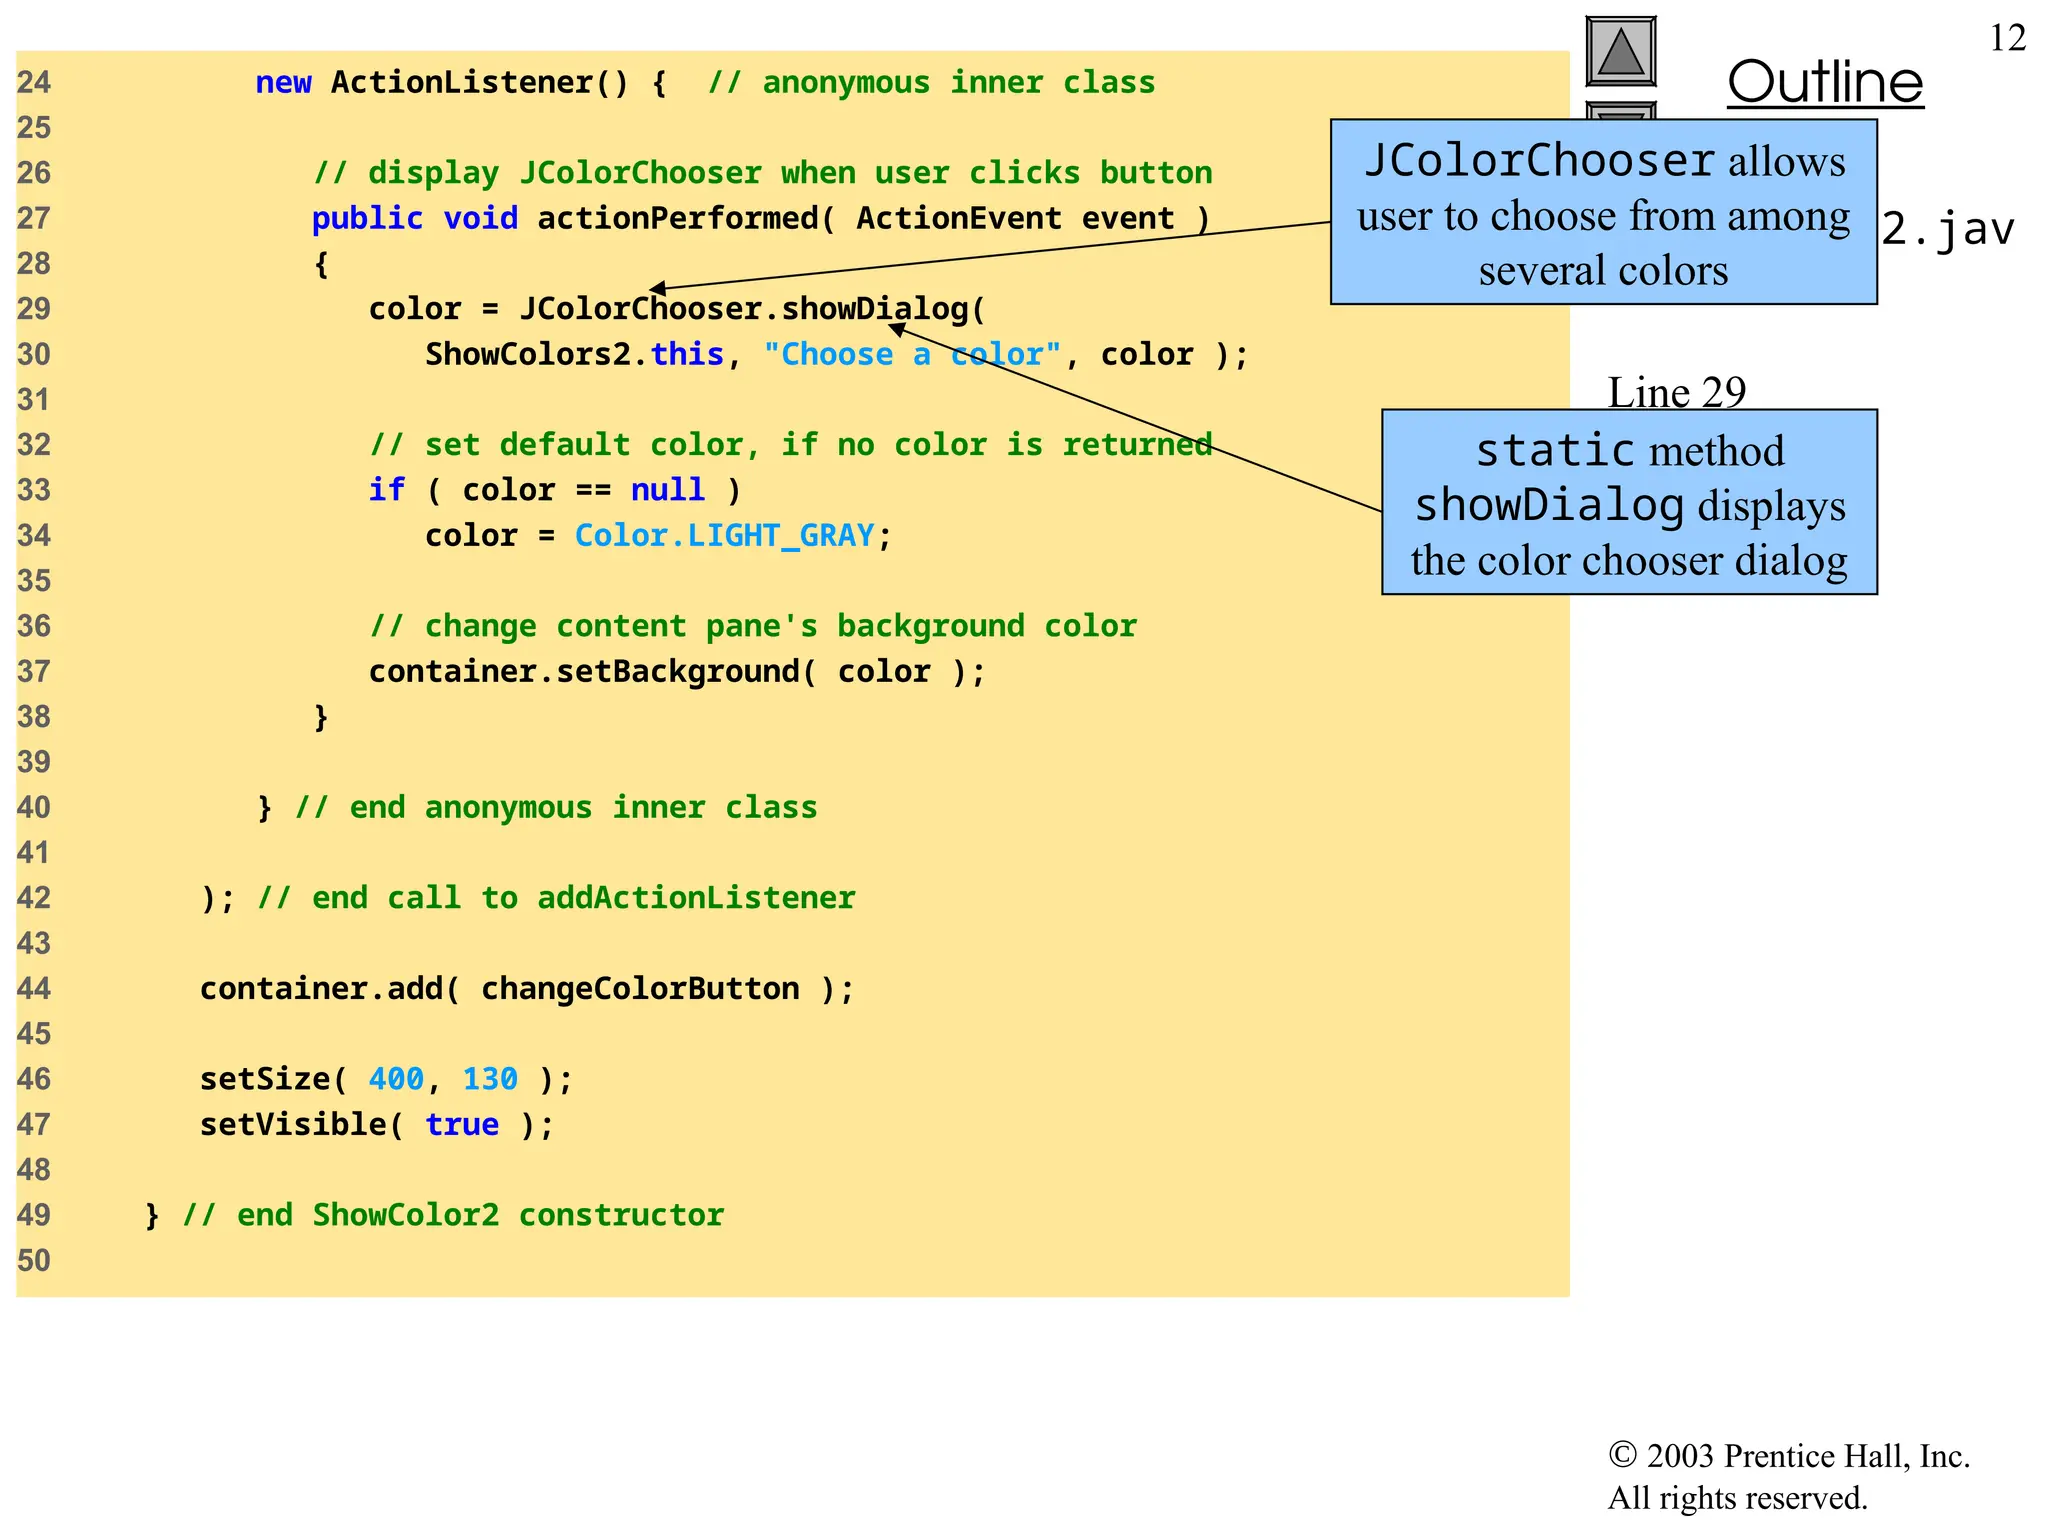Click the up-arrow previous slide button
Screen dimensions: 2048x1536
(1620, 51)
